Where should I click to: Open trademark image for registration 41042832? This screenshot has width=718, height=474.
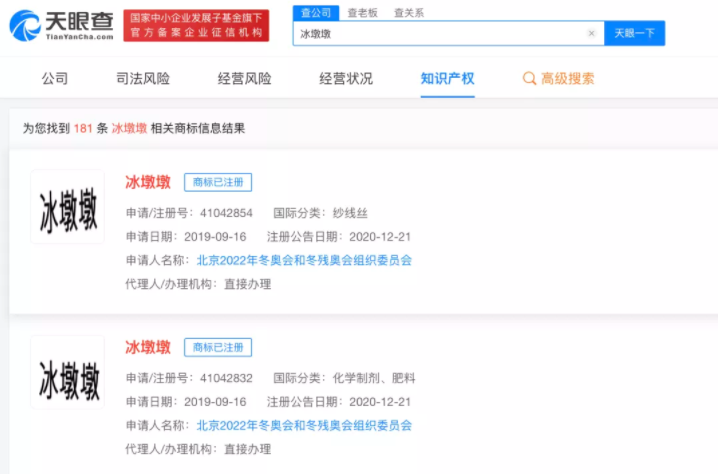pos(67,372)
